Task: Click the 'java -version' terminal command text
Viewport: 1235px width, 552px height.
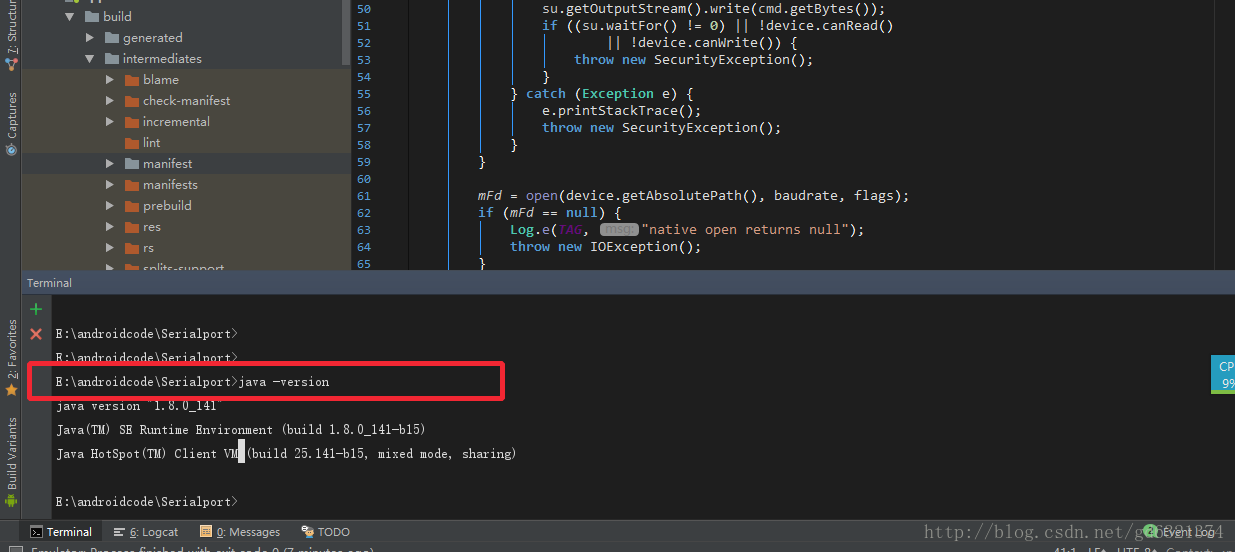Action: click(x=284, y=382)
